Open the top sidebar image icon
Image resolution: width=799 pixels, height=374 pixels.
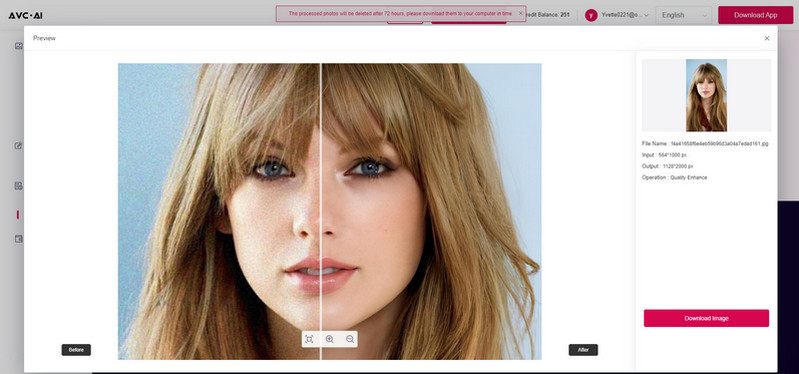[19, 46]
